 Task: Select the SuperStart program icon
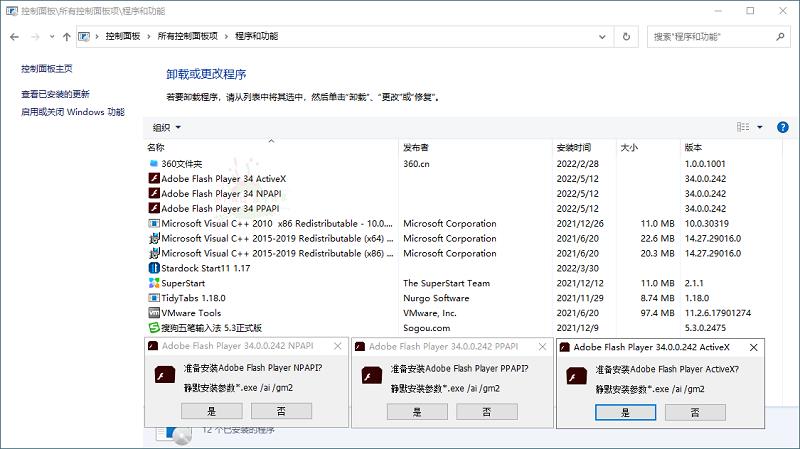click(x=153, y=283)
